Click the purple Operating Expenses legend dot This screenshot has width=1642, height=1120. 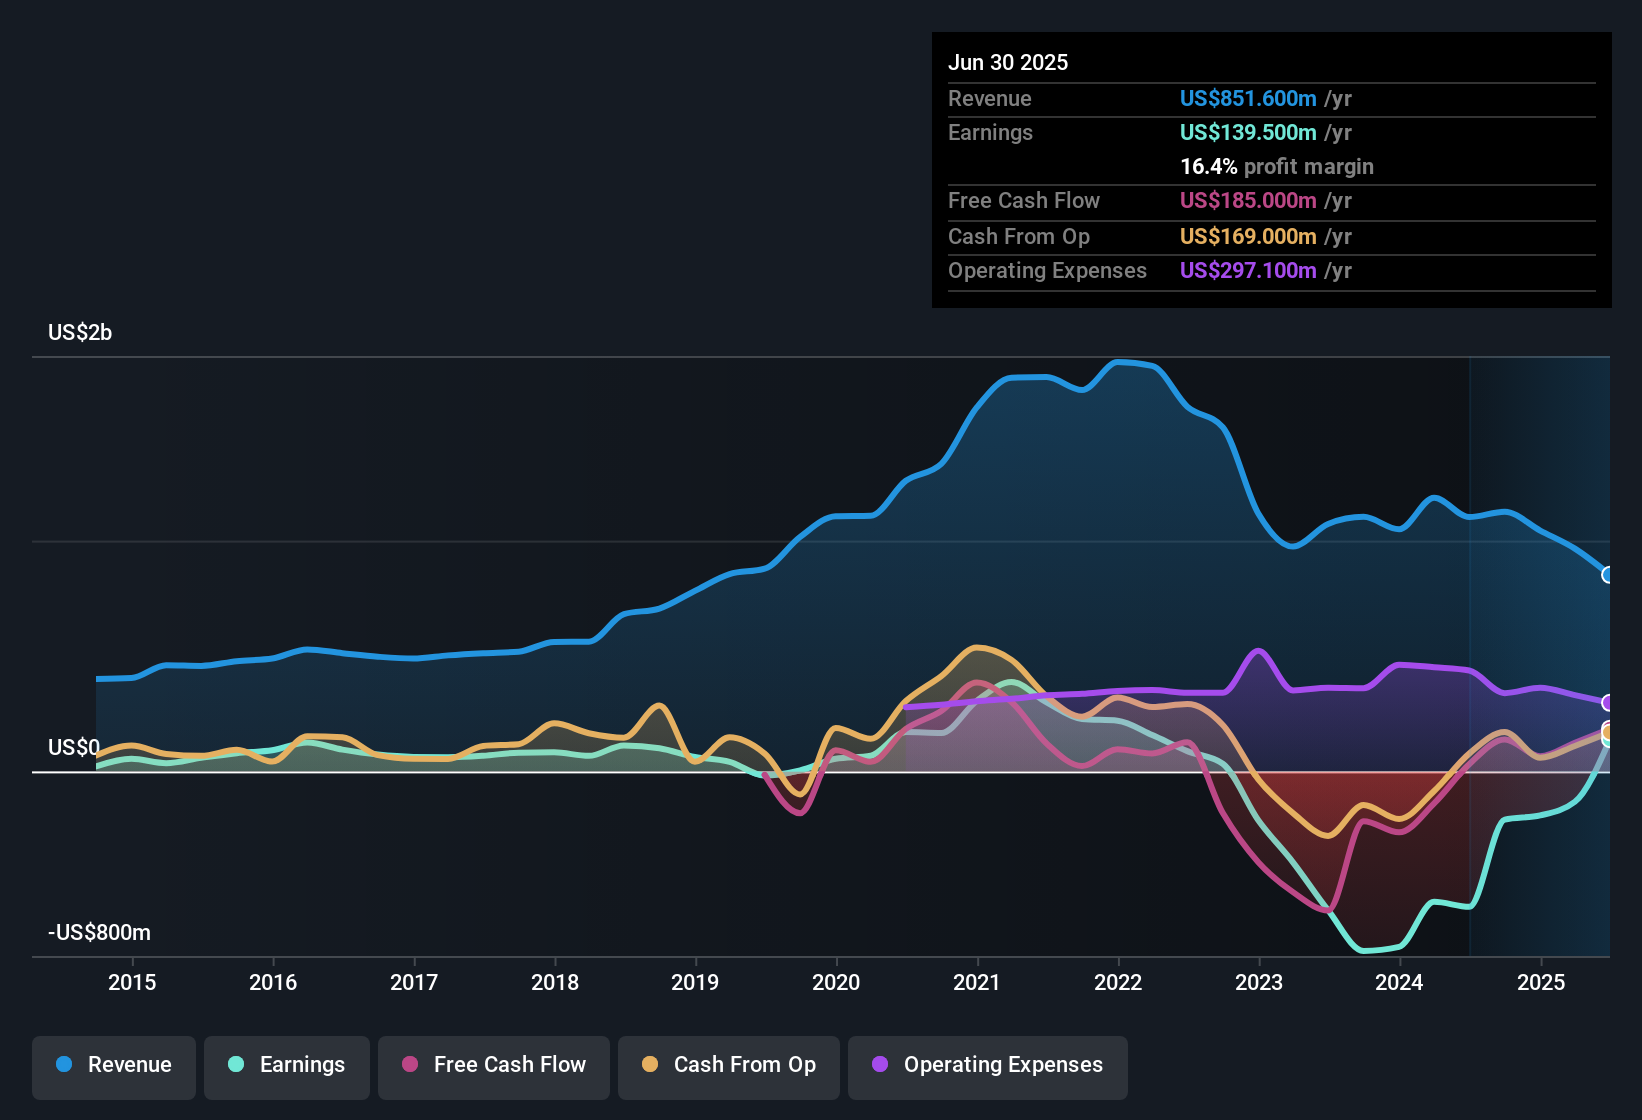880,1065
